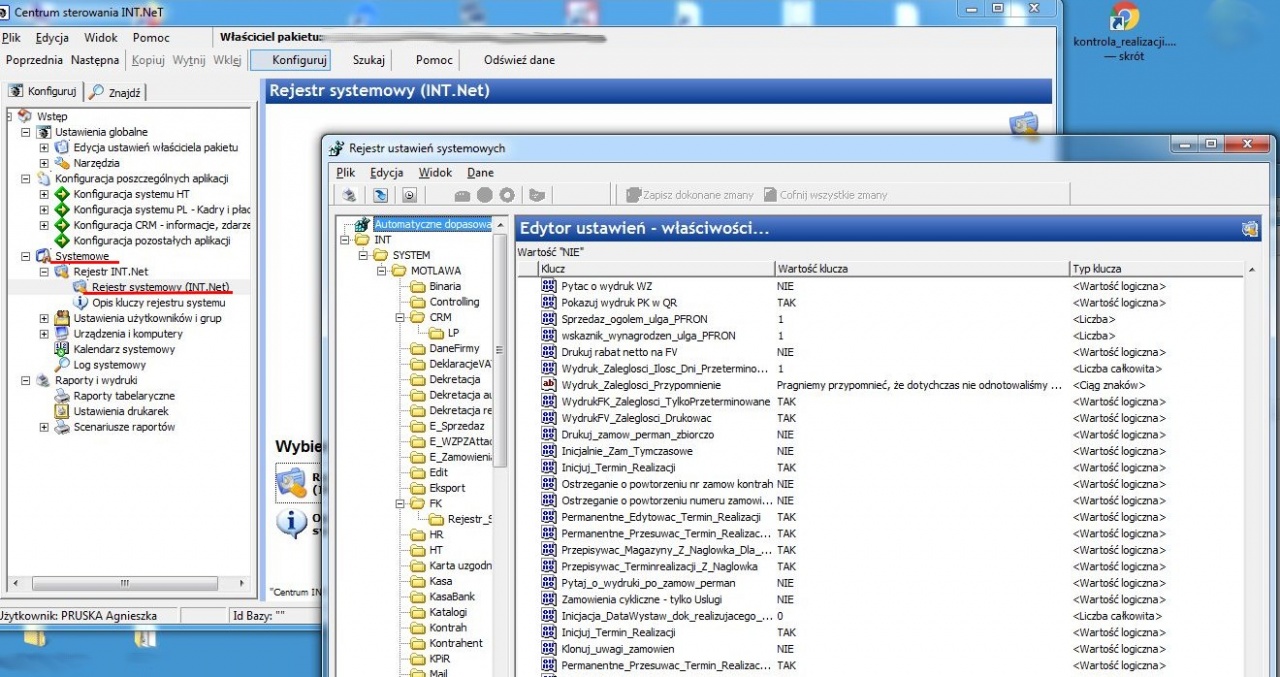Click the Pomoc toolbar button in Centrum sterowania
This screenshot has width=1280, height=677.
pos(434,60)
